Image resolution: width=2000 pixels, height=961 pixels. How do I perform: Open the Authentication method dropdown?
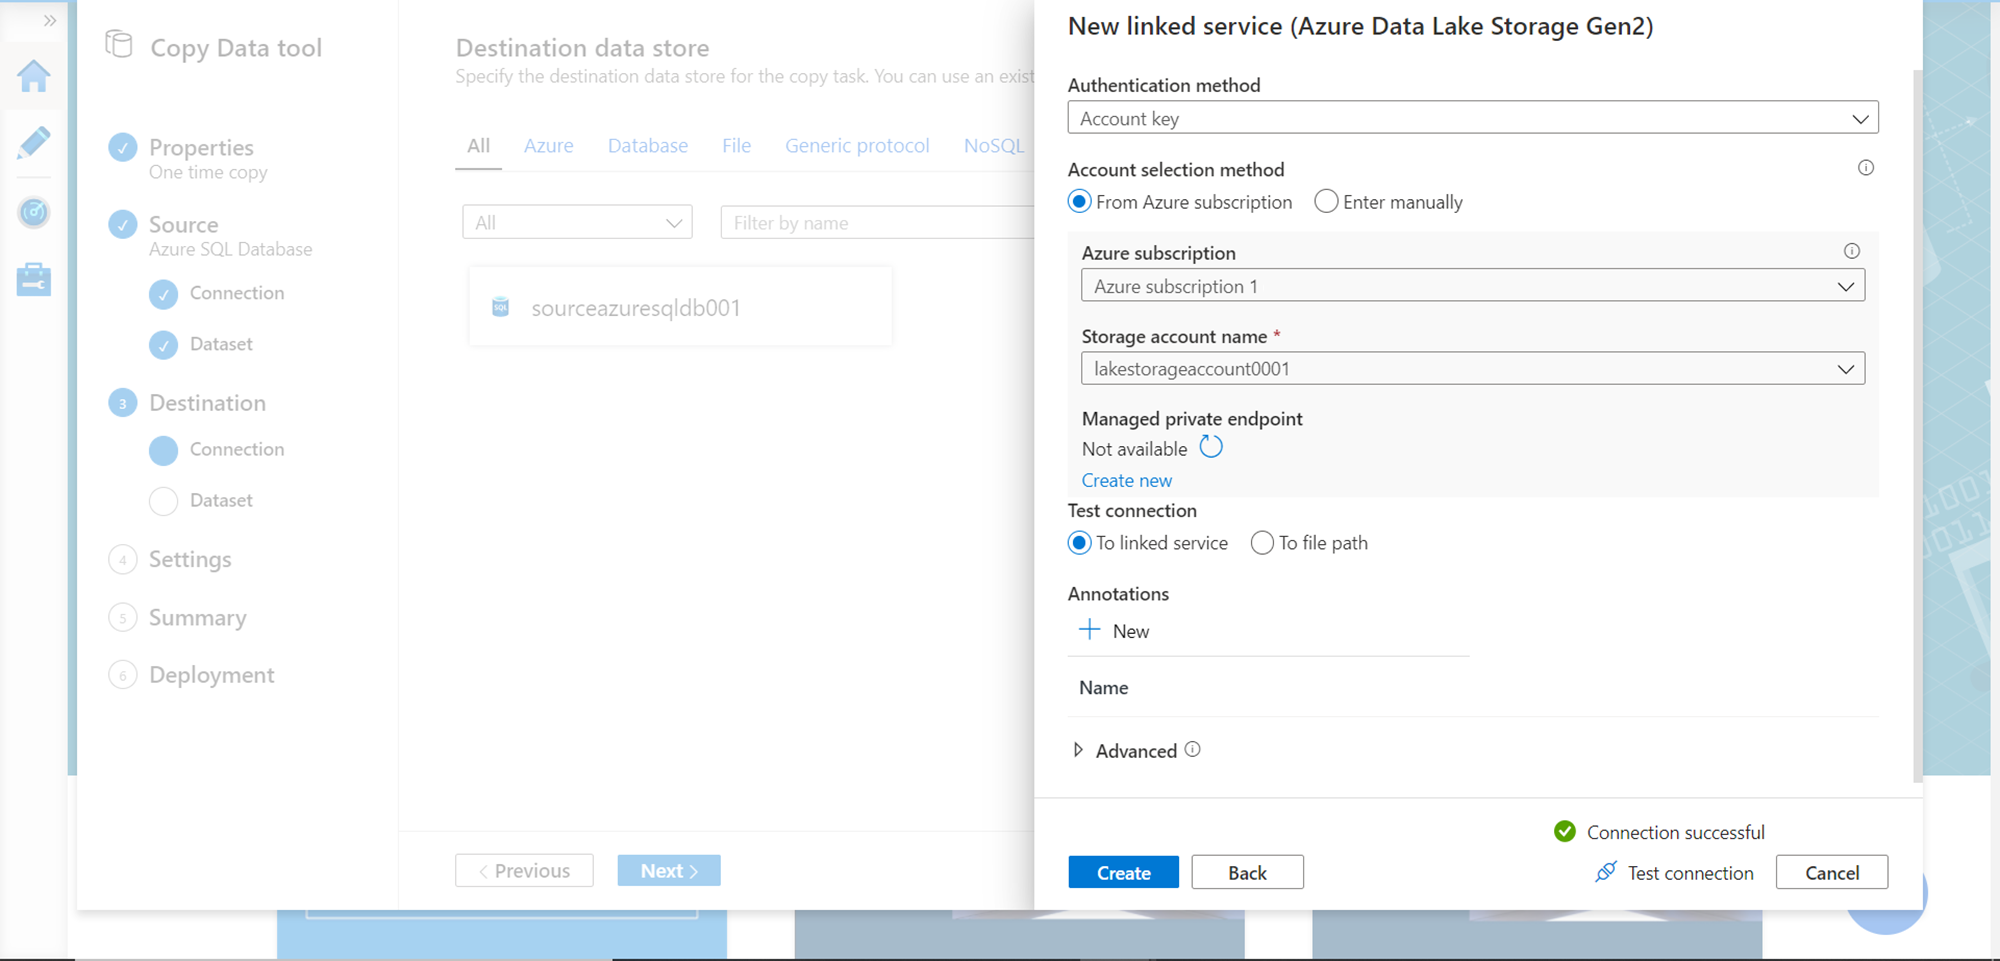point(1472,118)
